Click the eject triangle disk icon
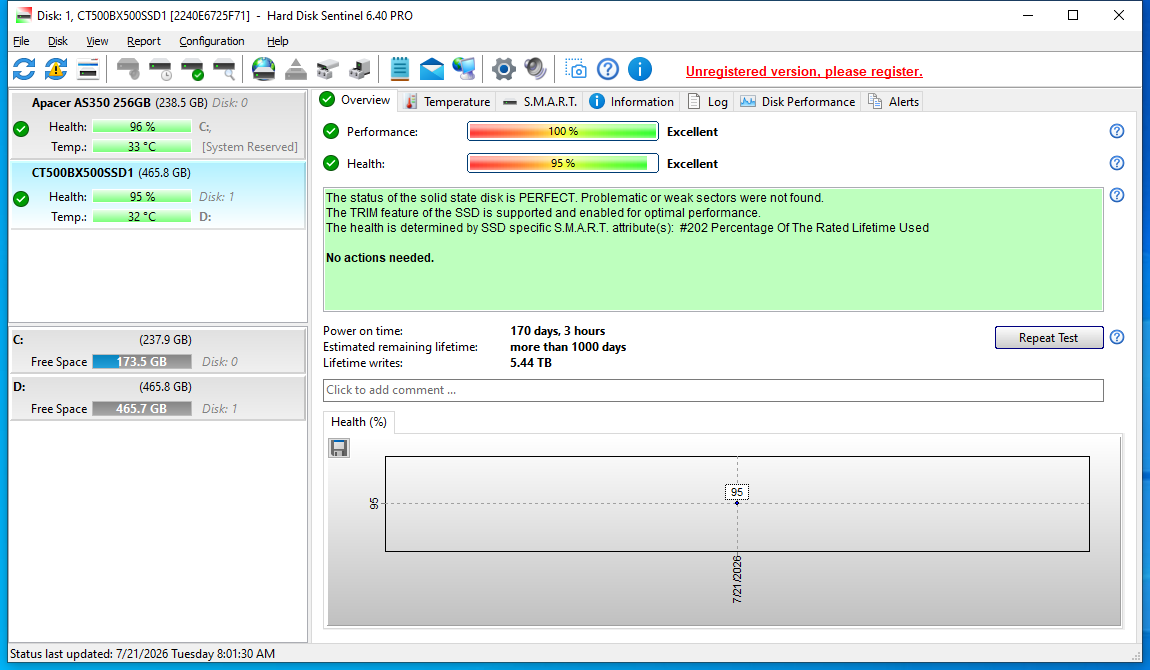The image size is (1150, 670). 296,70
